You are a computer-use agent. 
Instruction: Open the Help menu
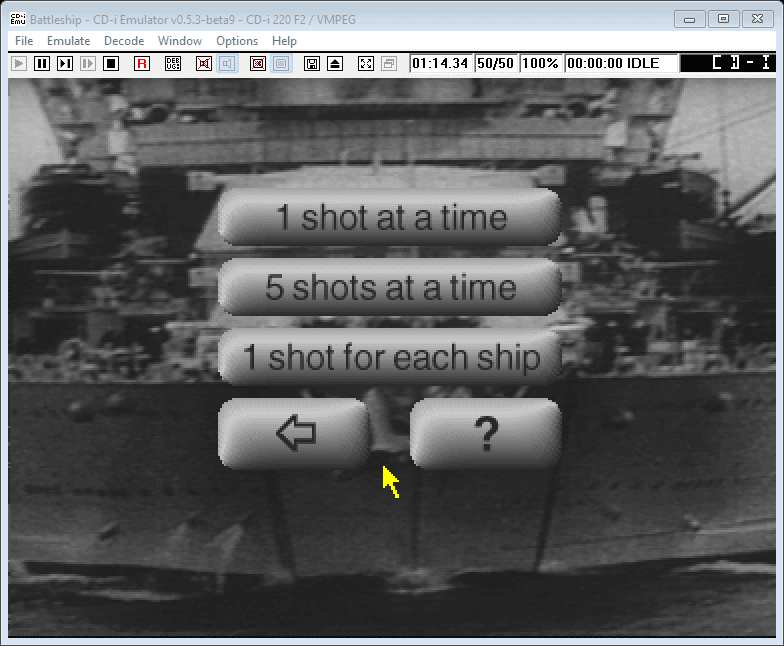[x=284, y=41]
